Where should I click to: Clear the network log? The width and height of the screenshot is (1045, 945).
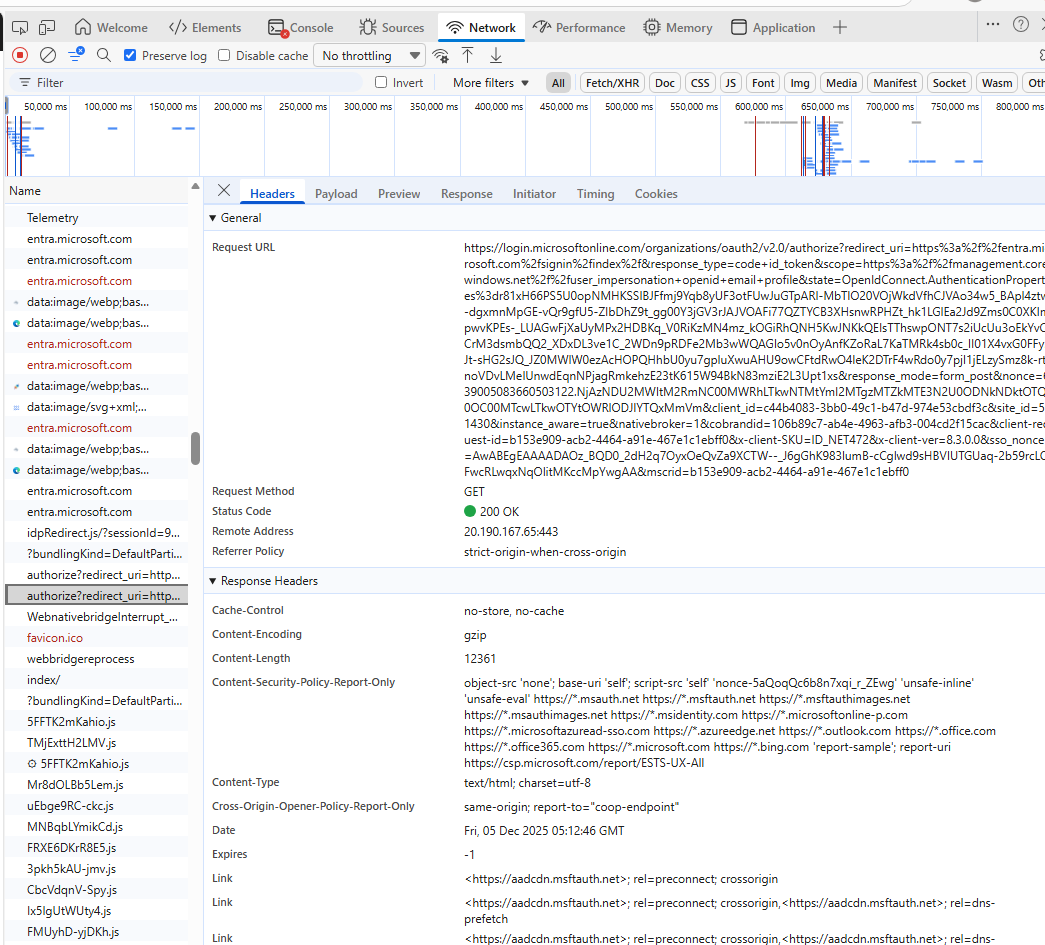coord(48,56)
